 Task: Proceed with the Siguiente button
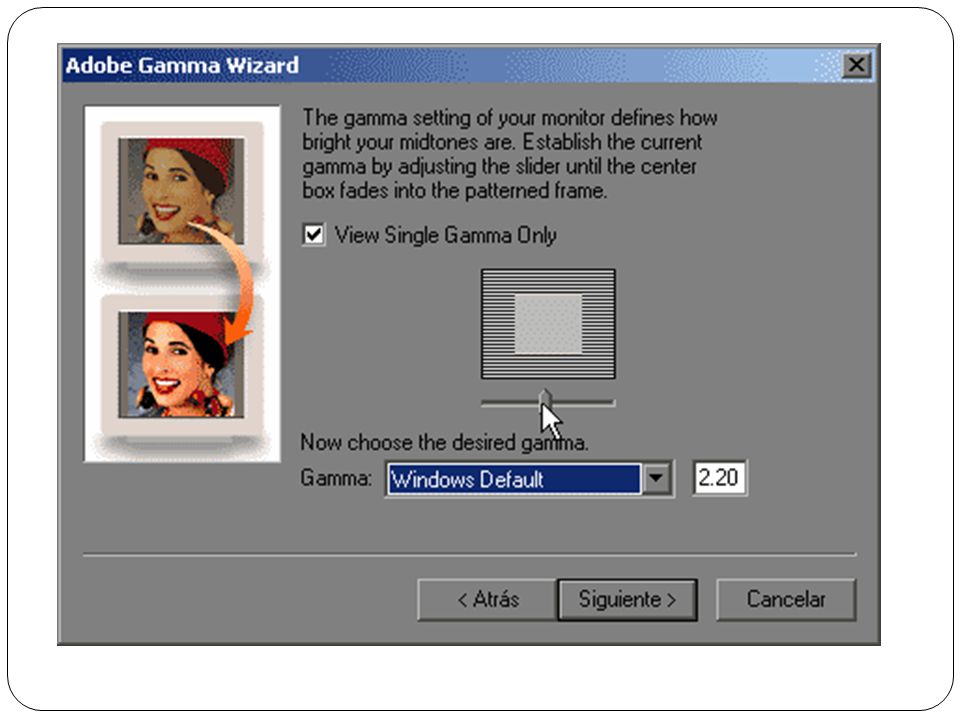[x=628, y=600]
